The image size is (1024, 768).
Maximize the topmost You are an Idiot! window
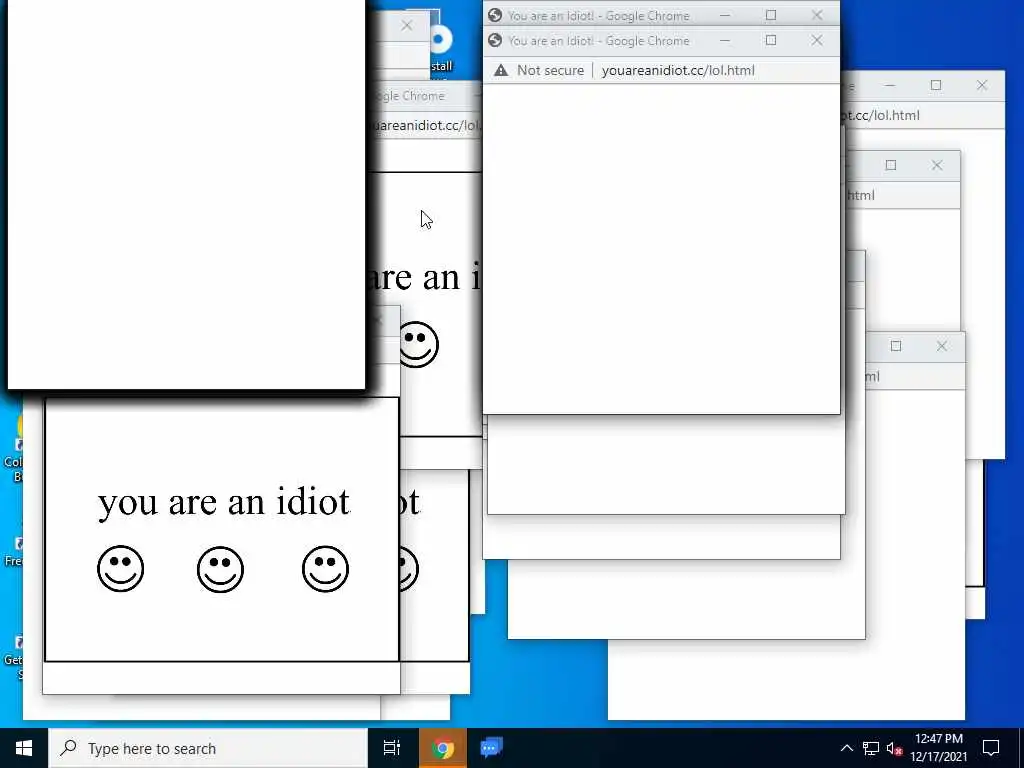[x=771, y=15]
